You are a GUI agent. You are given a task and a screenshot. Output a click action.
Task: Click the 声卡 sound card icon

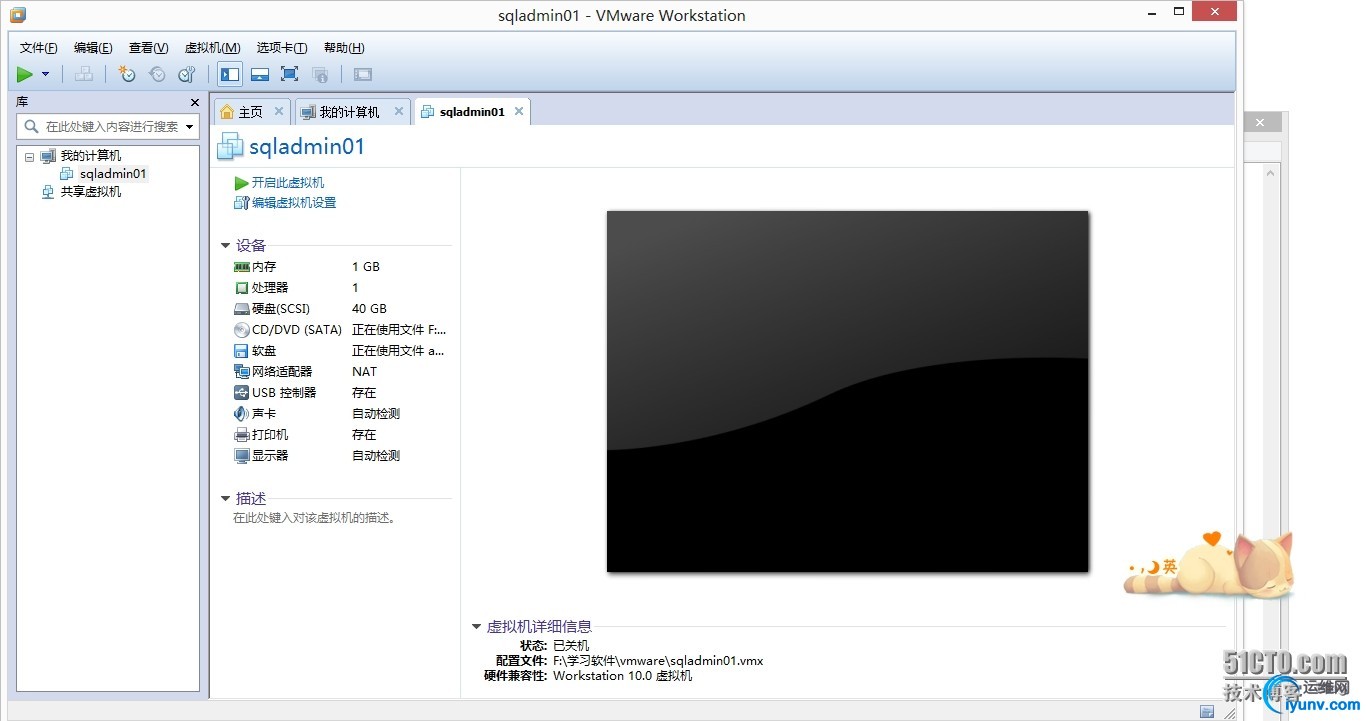pyautogui.click(x=241, y=414)
